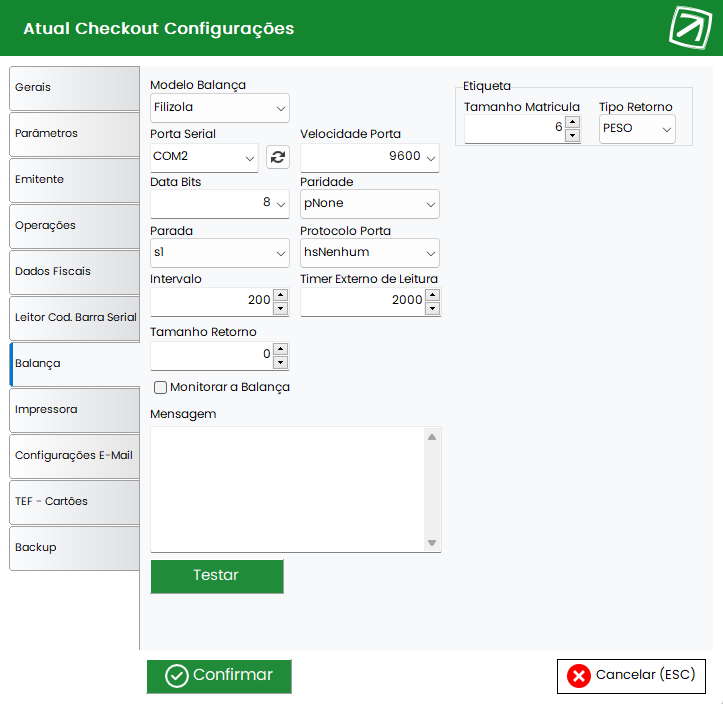This screenshot has width=723, height=704.
Task: Open the Porta Serial COM2 dropdown
Action: (204, 157)
